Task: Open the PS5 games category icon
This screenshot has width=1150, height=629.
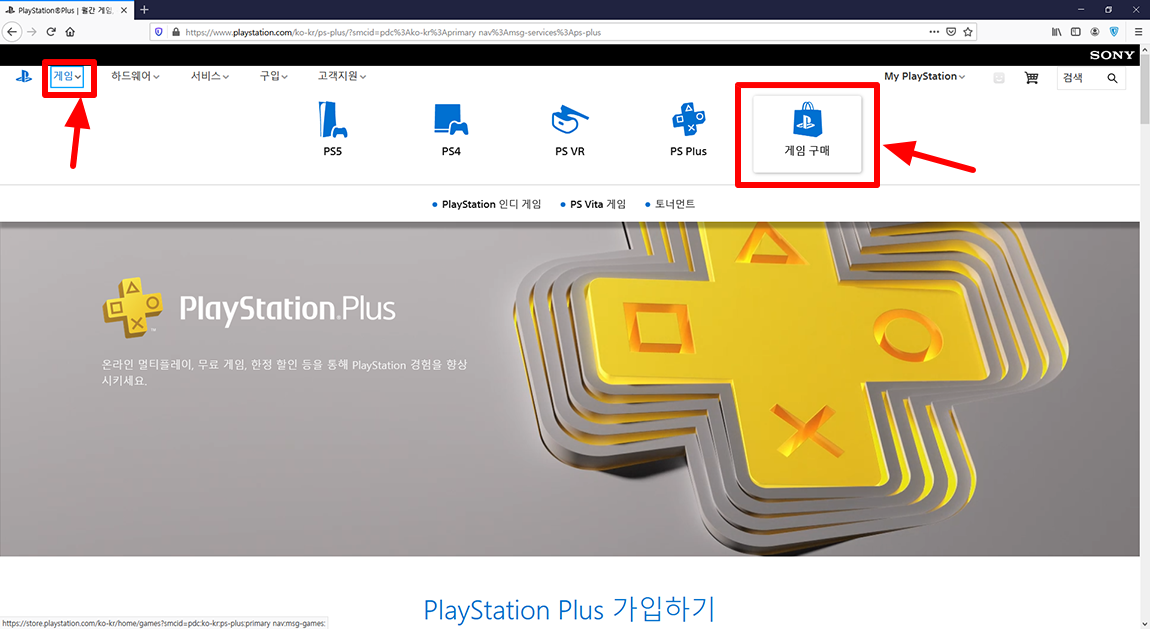Action: tap(332, 130)
